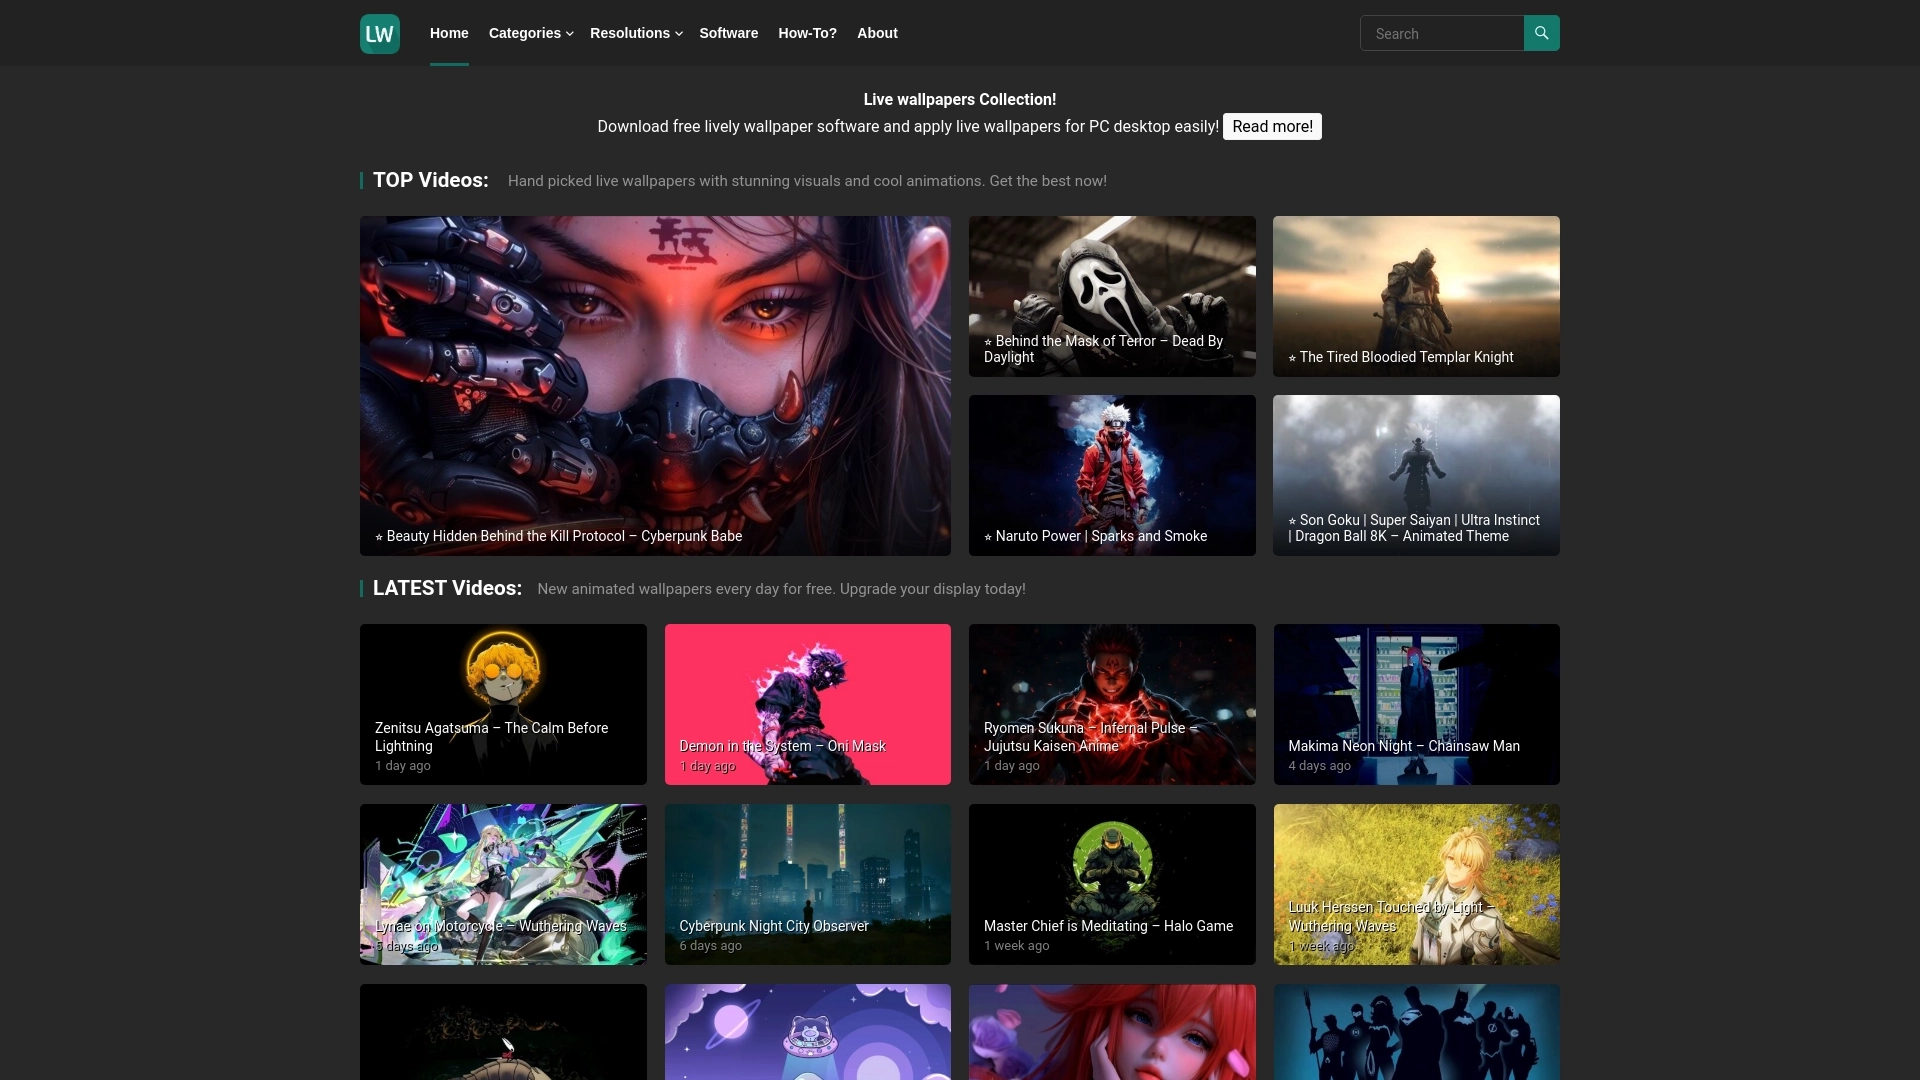The height and width of the screenshot is (1080, 1920).
Task: Open Behind the Mask of Terror wallpaper
Action: tap(1112, 296)
